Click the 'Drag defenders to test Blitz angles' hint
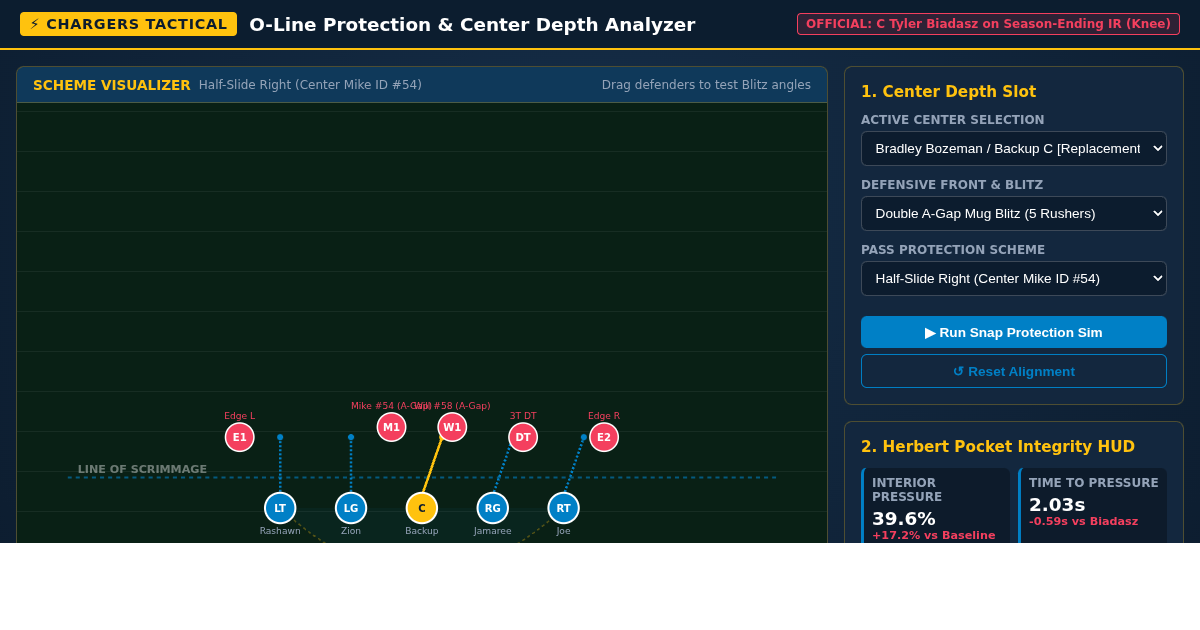1200x630 pixels. click(x=706, y=85)
